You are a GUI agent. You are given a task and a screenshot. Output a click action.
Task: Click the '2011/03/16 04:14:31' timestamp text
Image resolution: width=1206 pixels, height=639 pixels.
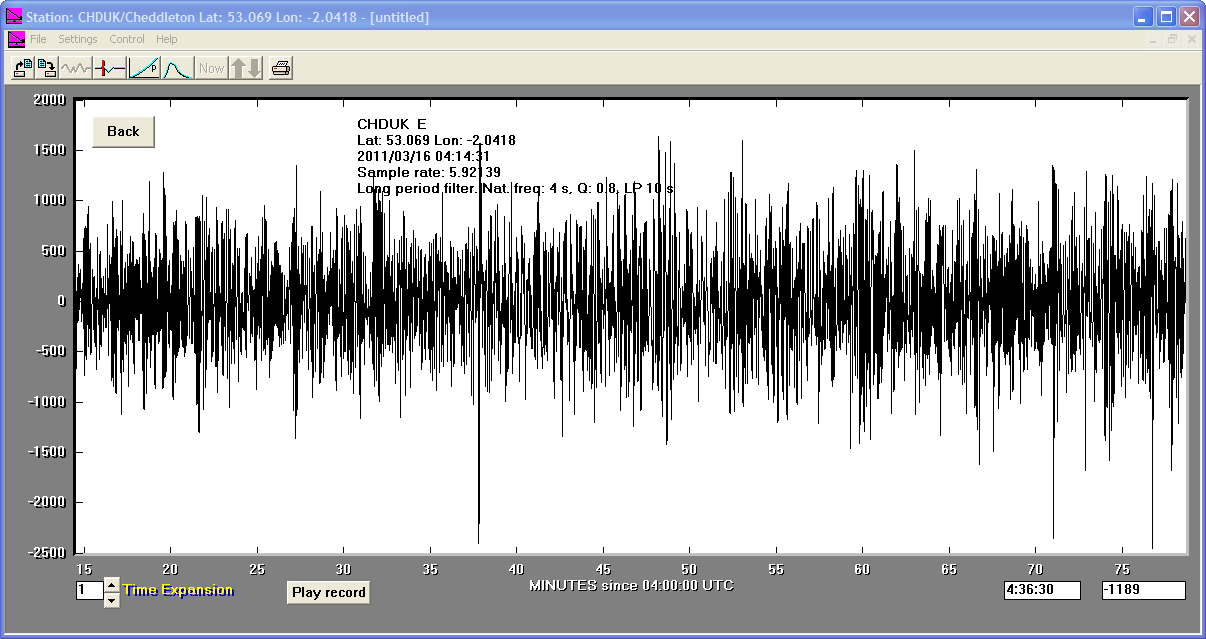(423, 156)
